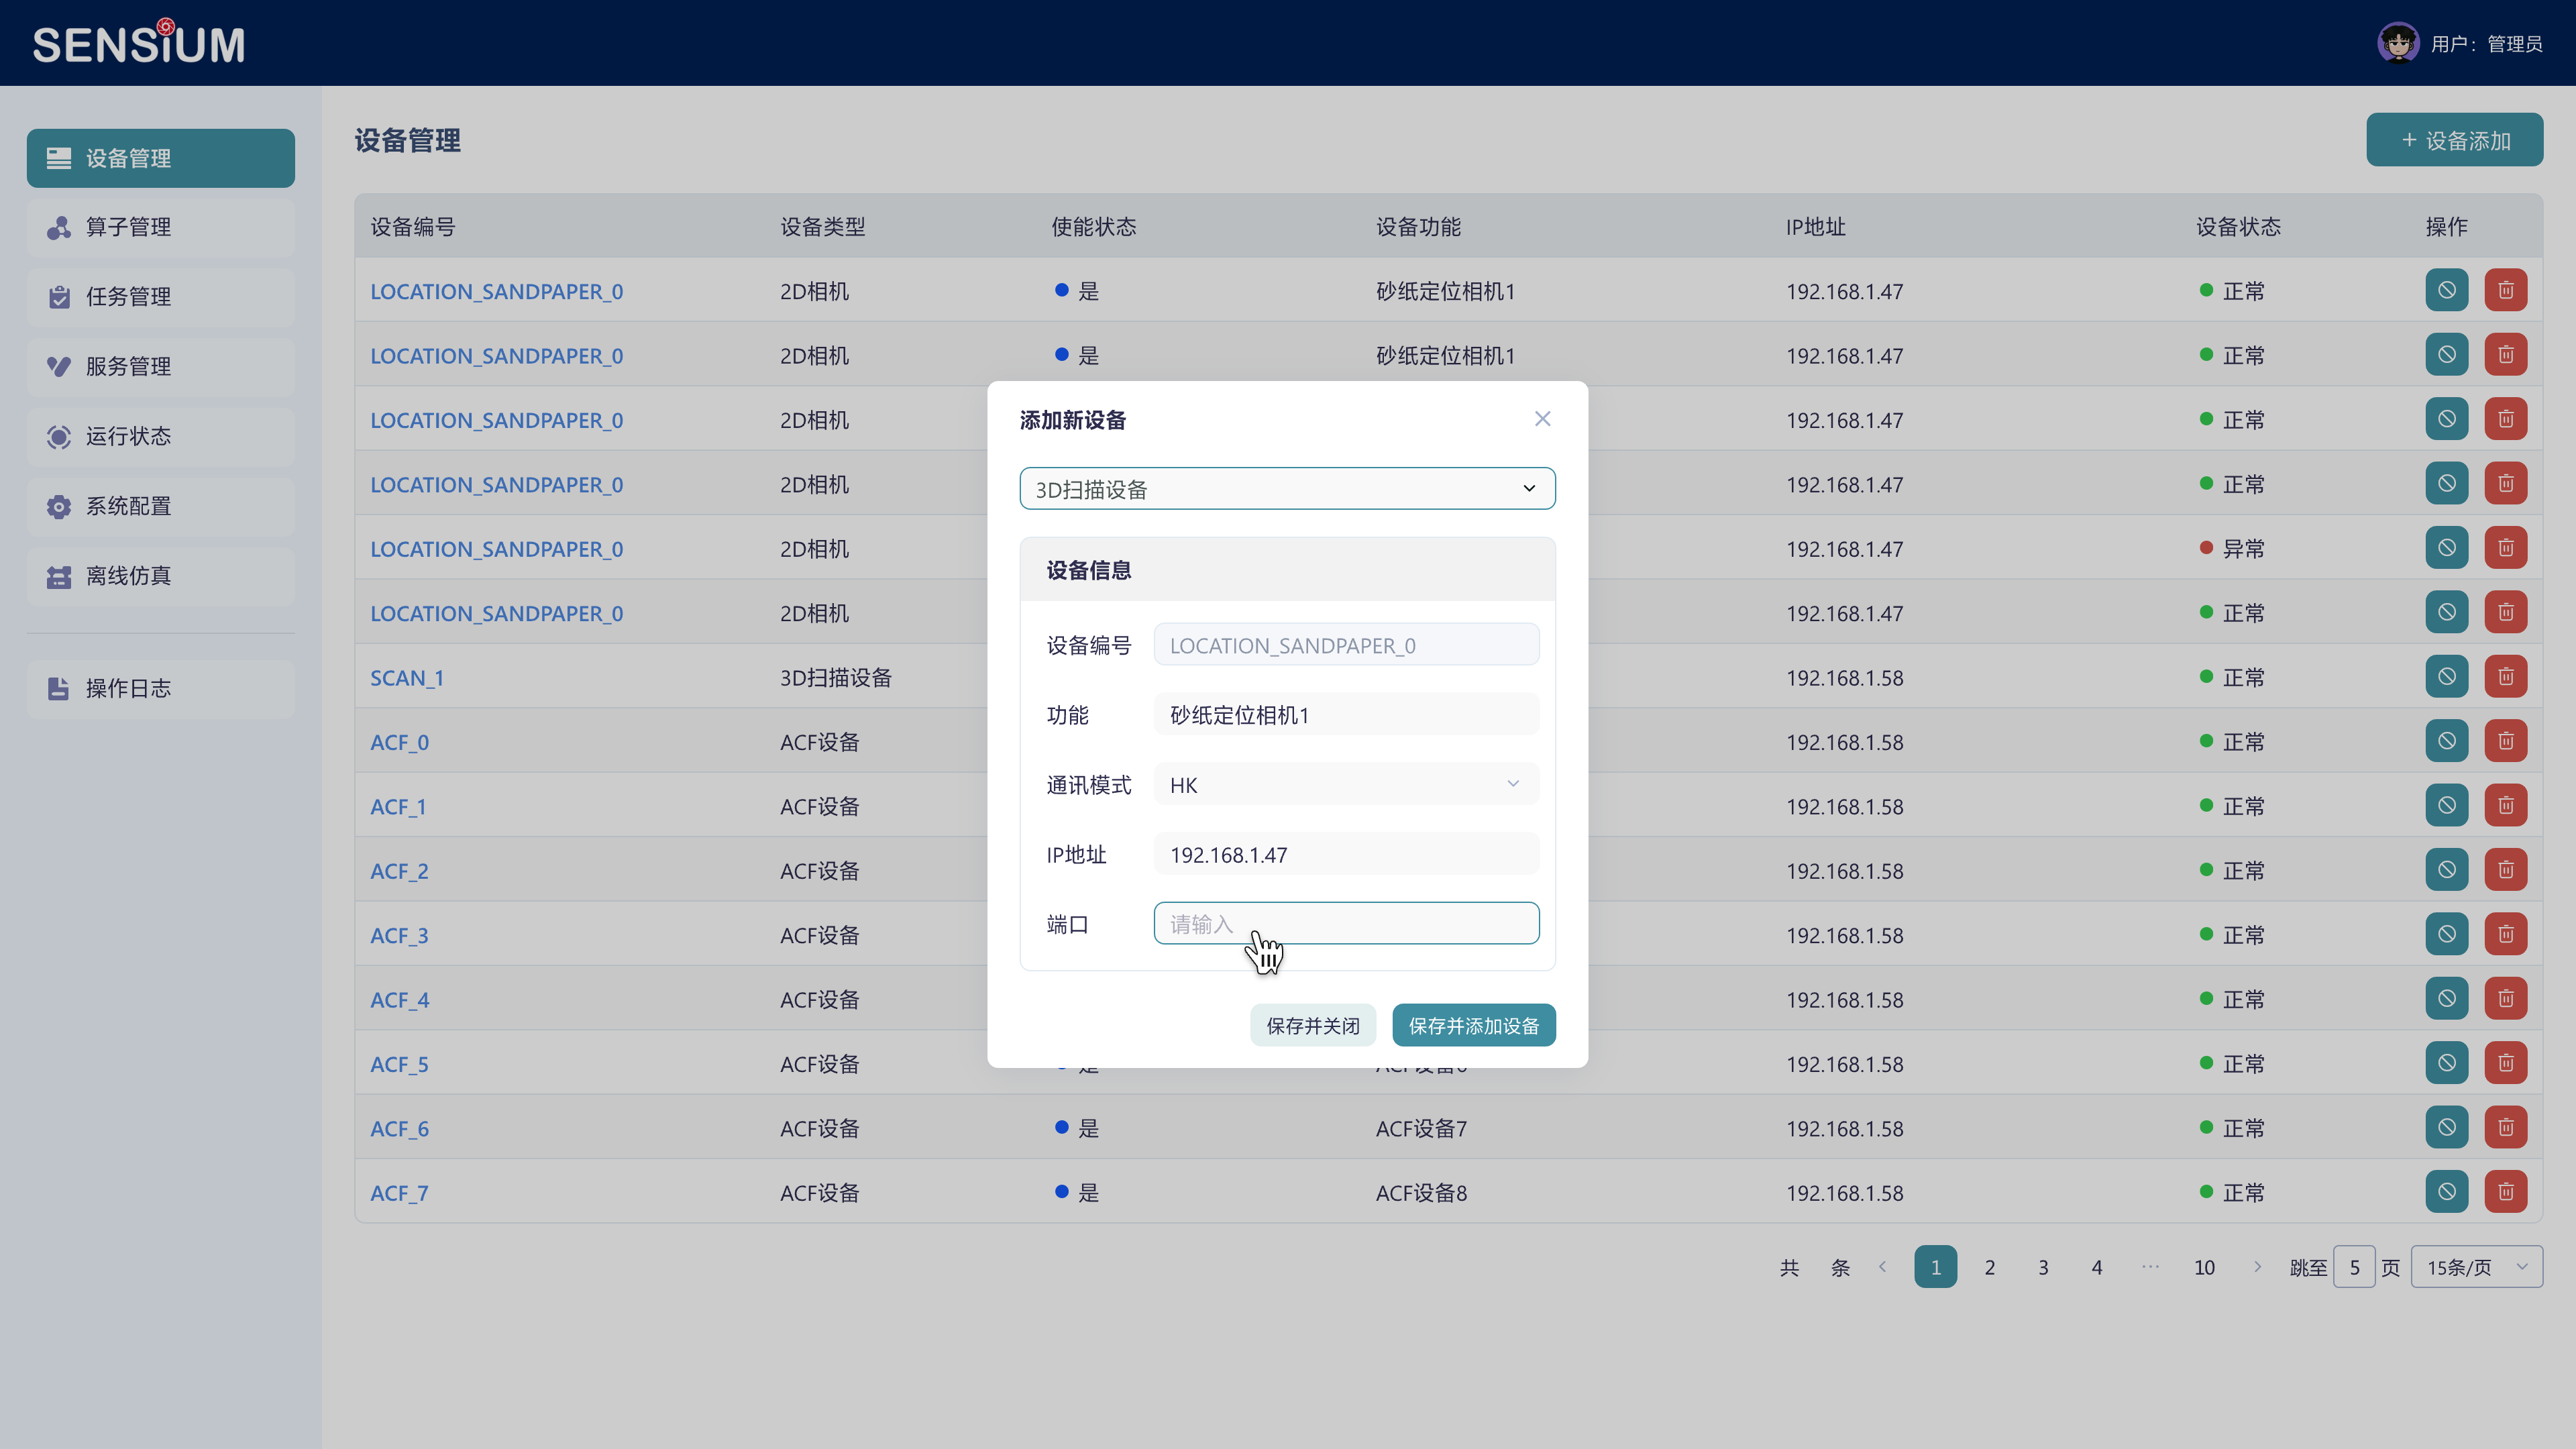The height and width of the screenshot is (1449, 2576).
Task: Click the 设备添加 button
Action: click(2454, 140)
